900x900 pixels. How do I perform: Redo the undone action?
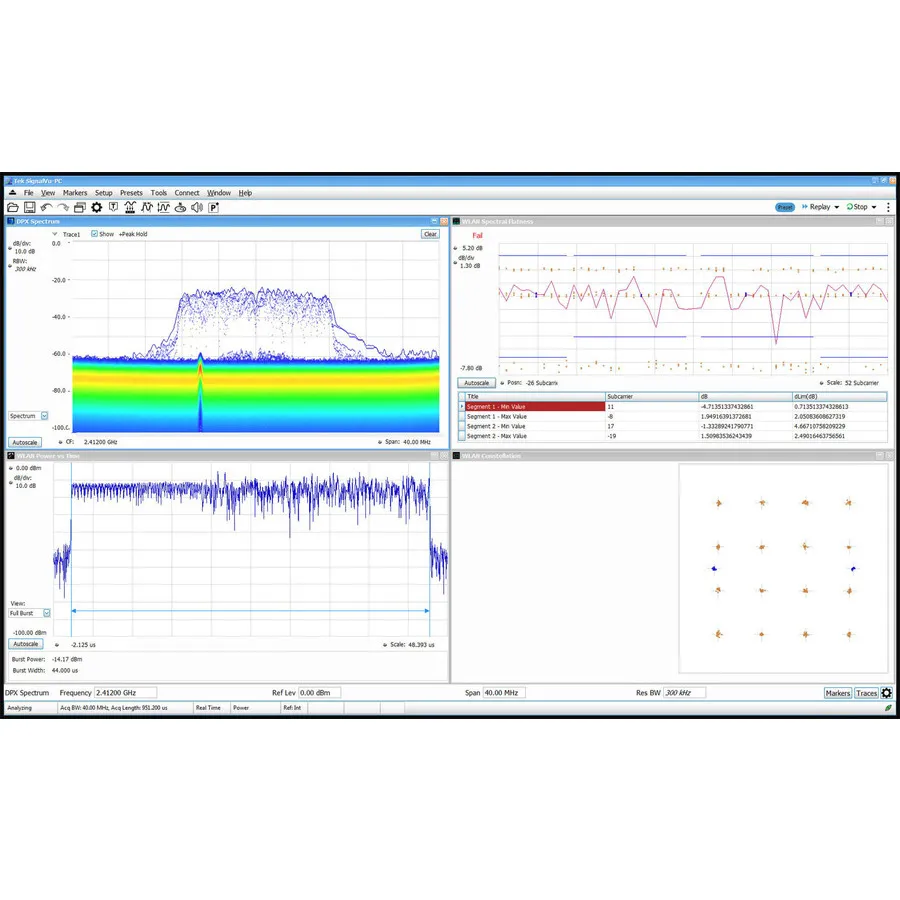pyautogui.click(x=62, y=207)
